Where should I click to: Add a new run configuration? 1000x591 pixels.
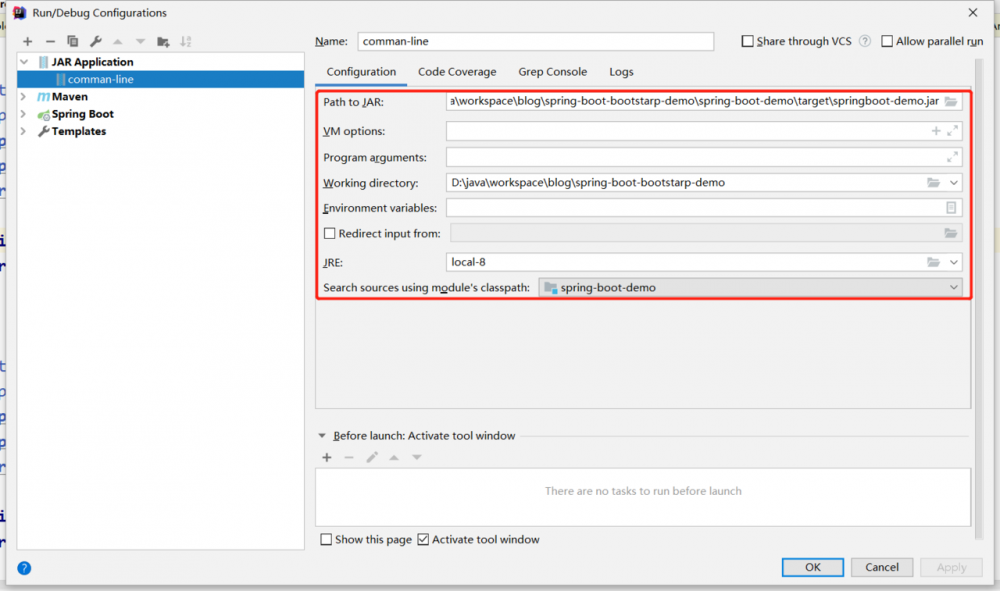28,41
